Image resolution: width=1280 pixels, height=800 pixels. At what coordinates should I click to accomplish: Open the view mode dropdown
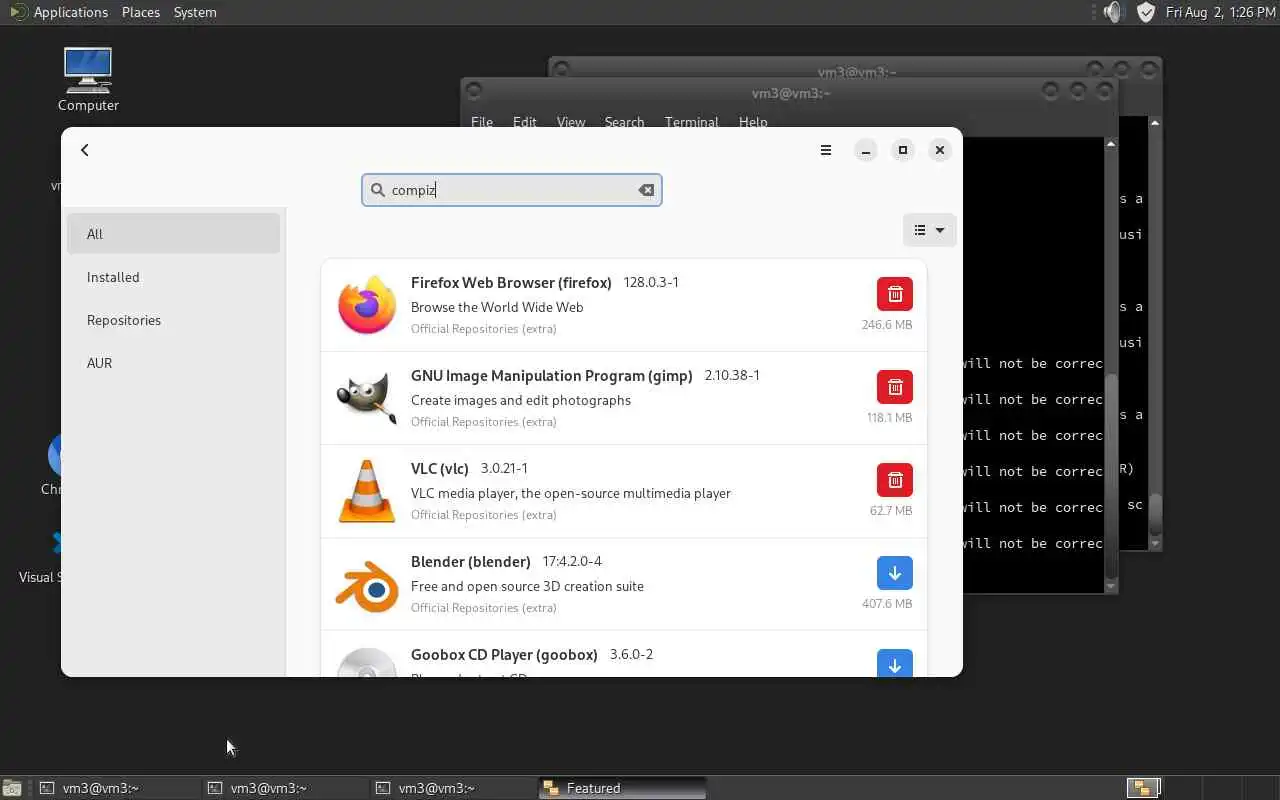tap(929, 230)
